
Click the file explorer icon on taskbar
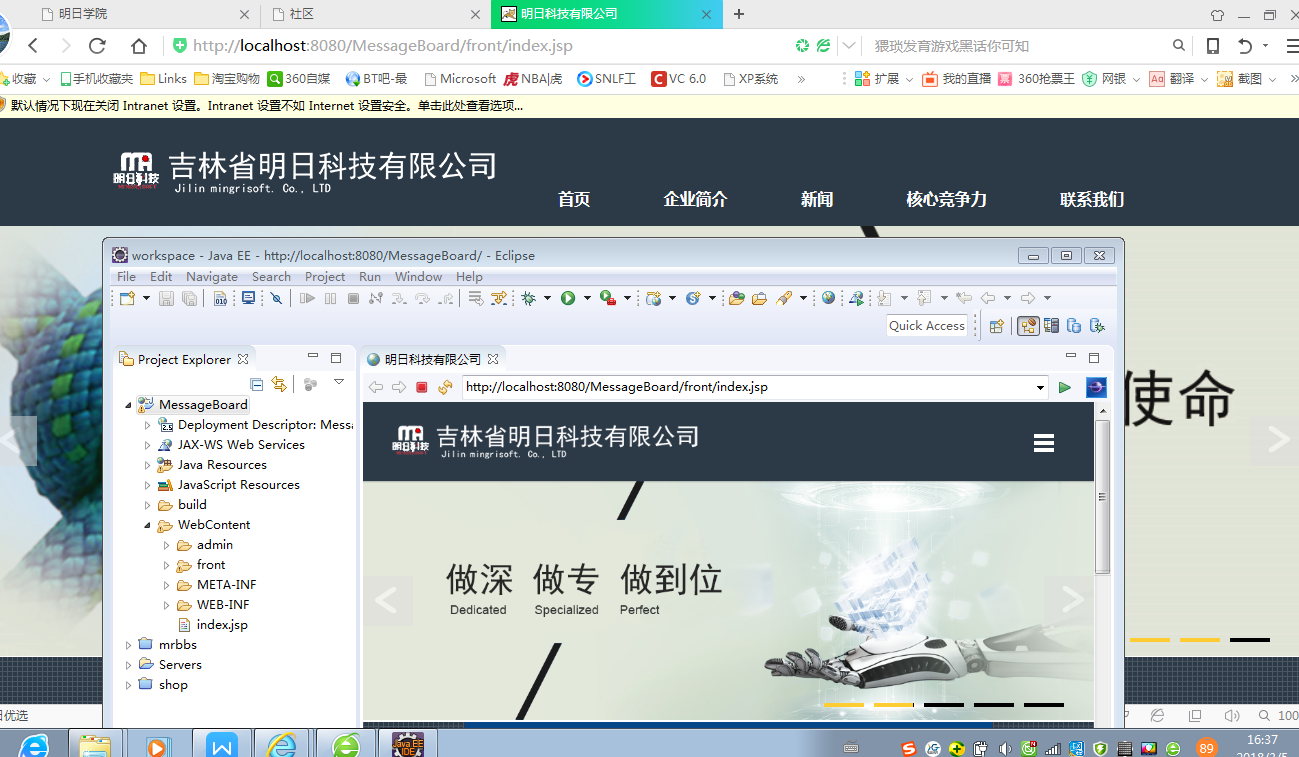(95, 744)
